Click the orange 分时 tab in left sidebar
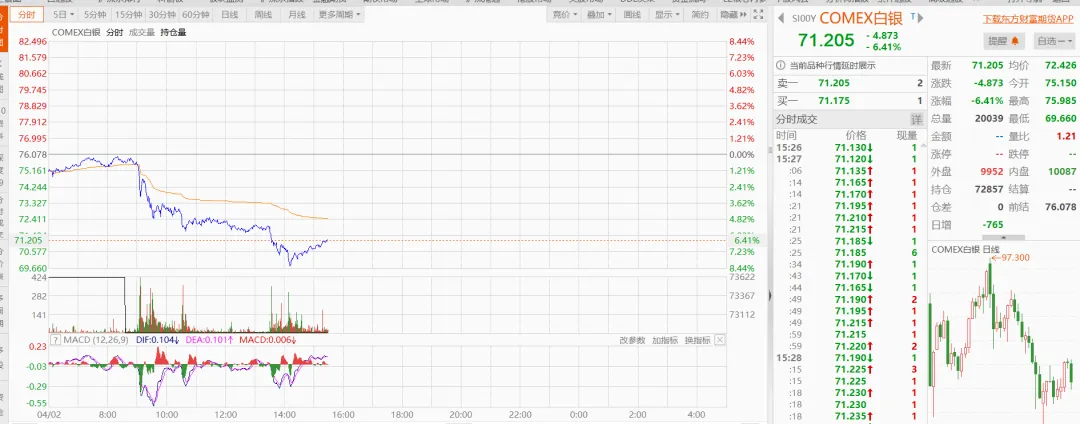Screen dimensions: 1080x424 click(2, 28)
